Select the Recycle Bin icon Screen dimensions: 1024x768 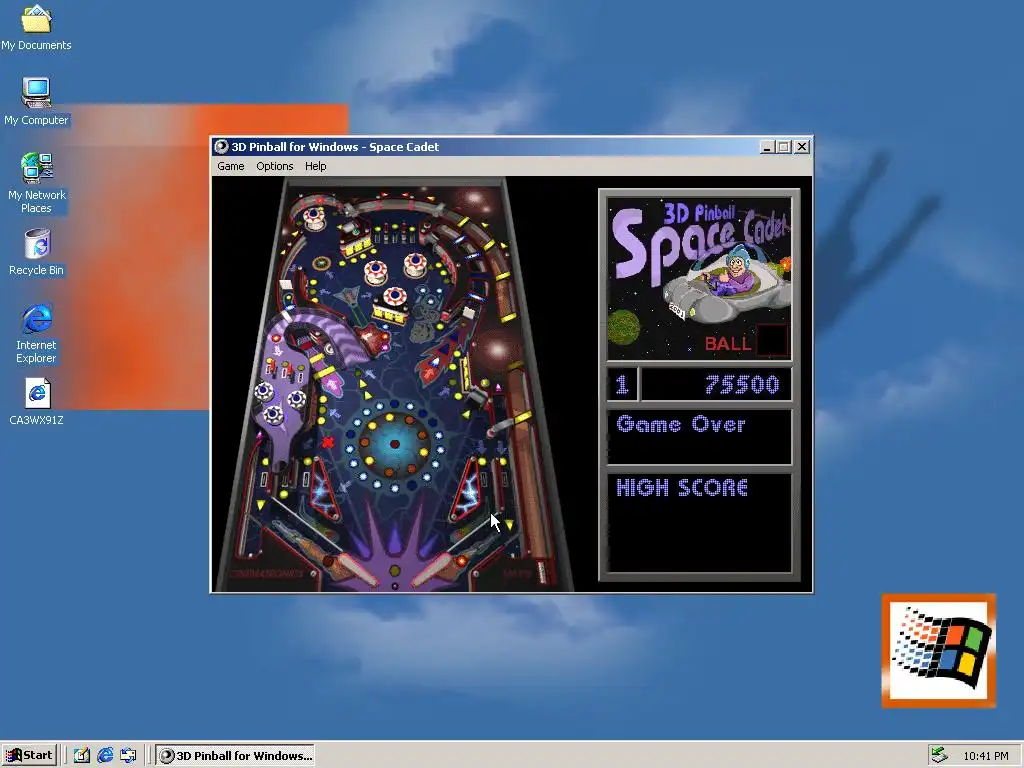pyautogui.click(x=36, y=252)
